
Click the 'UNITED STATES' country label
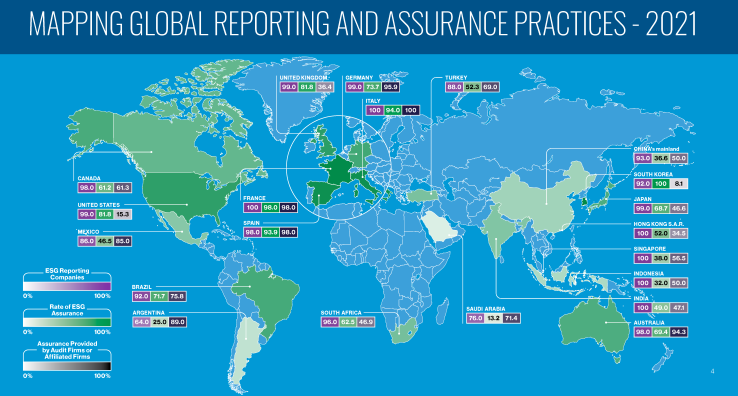[99, 205]
